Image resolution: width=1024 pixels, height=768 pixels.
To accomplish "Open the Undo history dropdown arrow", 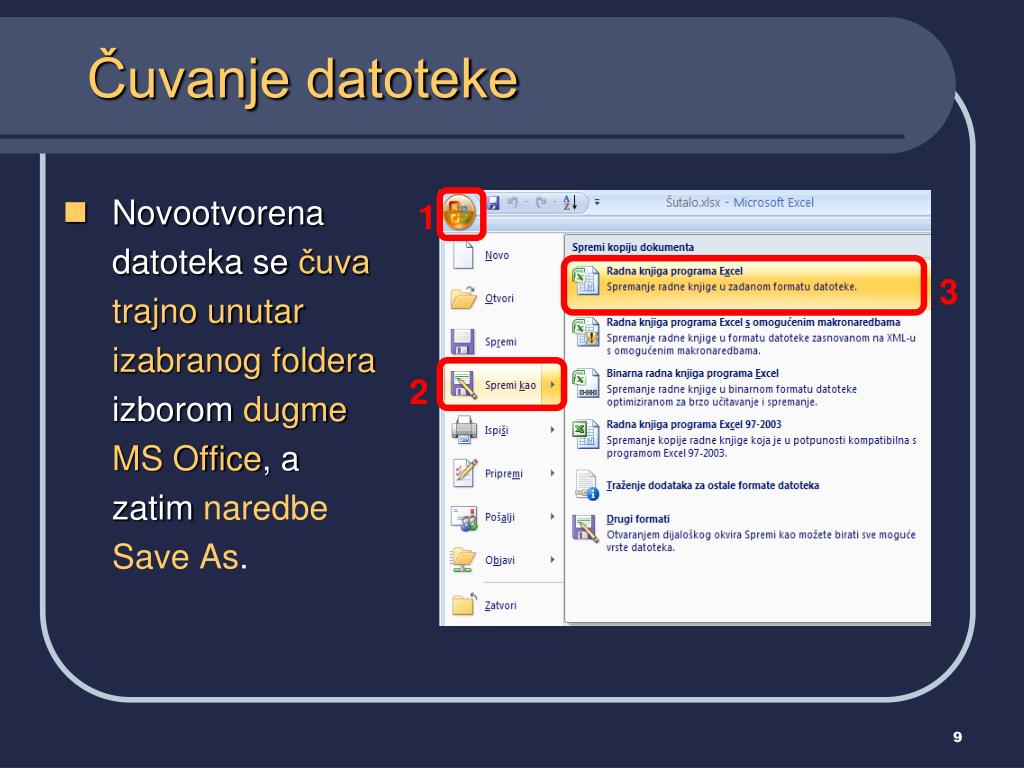I will tap(525, 203).
